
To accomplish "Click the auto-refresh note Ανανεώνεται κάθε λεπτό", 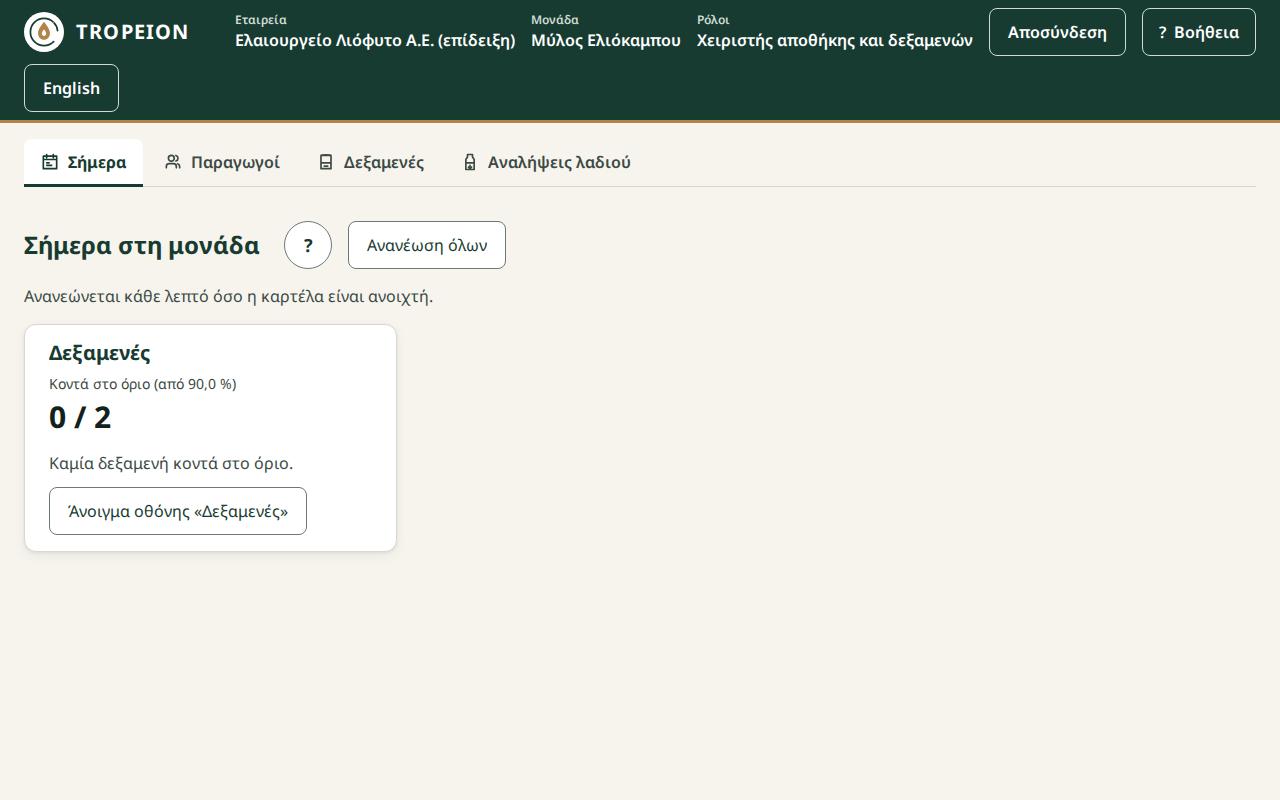I will point(228,297).
